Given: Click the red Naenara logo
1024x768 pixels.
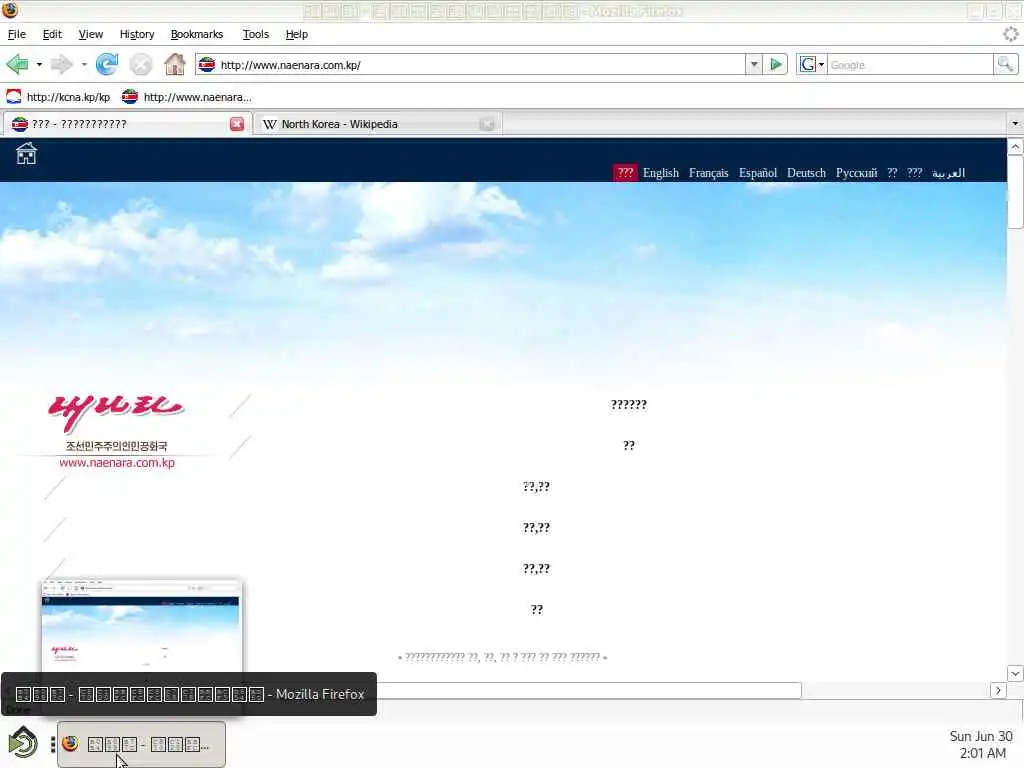Looking at the screenshot, I should point(116,413).
